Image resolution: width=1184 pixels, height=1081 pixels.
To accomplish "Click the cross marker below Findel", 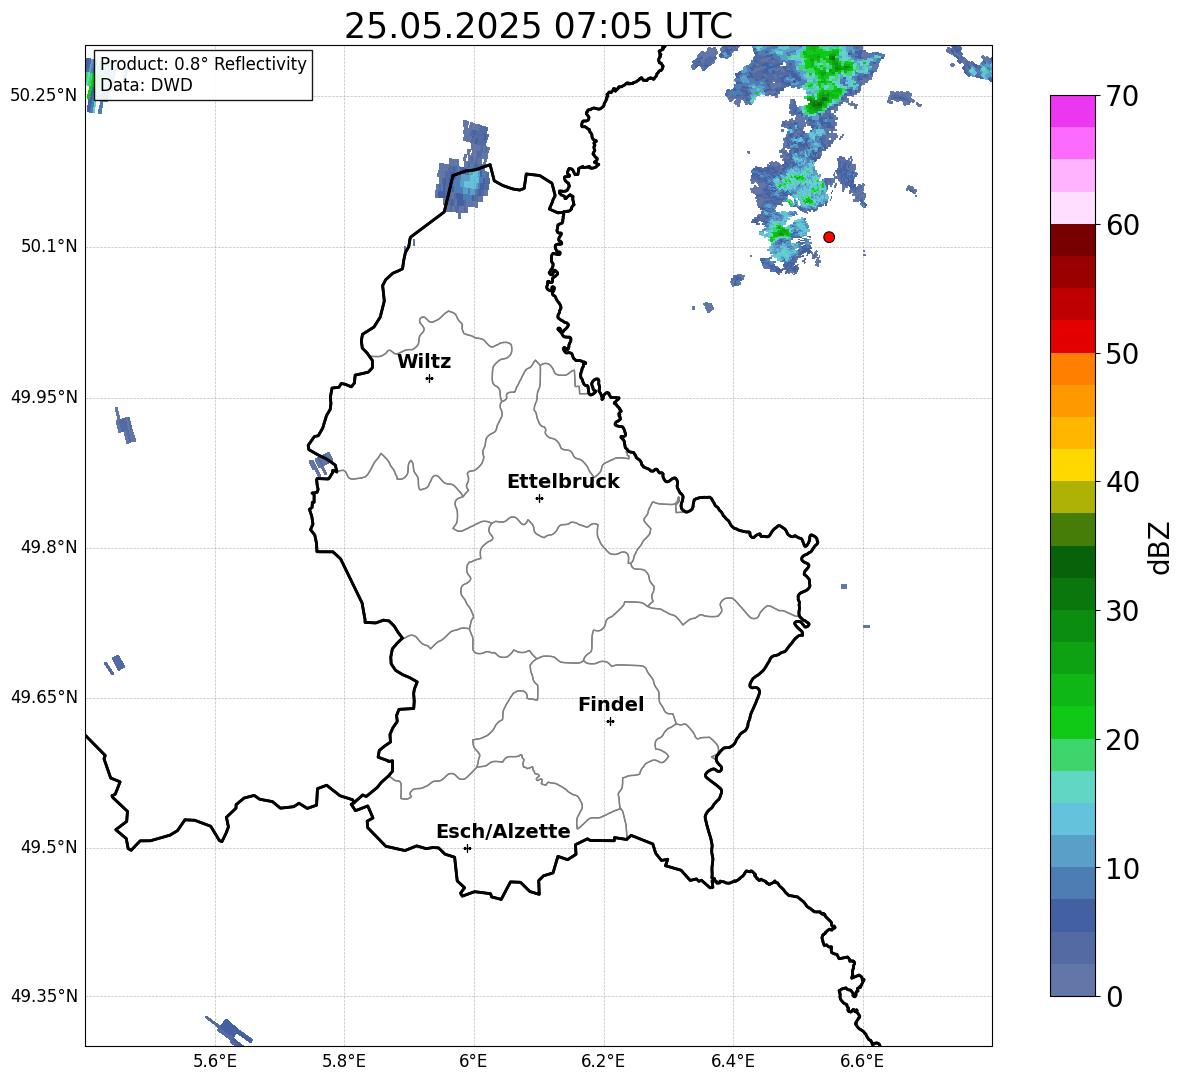I will click(610, 722).
